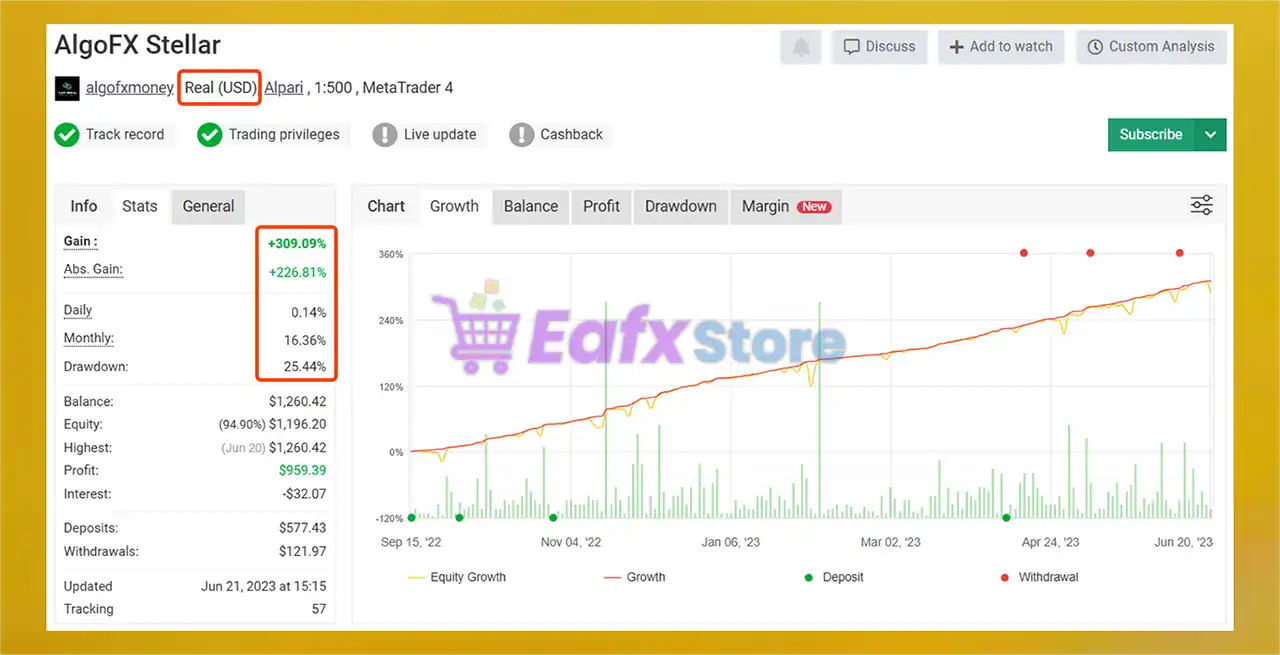This screenshot has height=655, width=1280.
Task: Open Custom Analysis
Action: pyautogui.click(x=1151, y=47)
